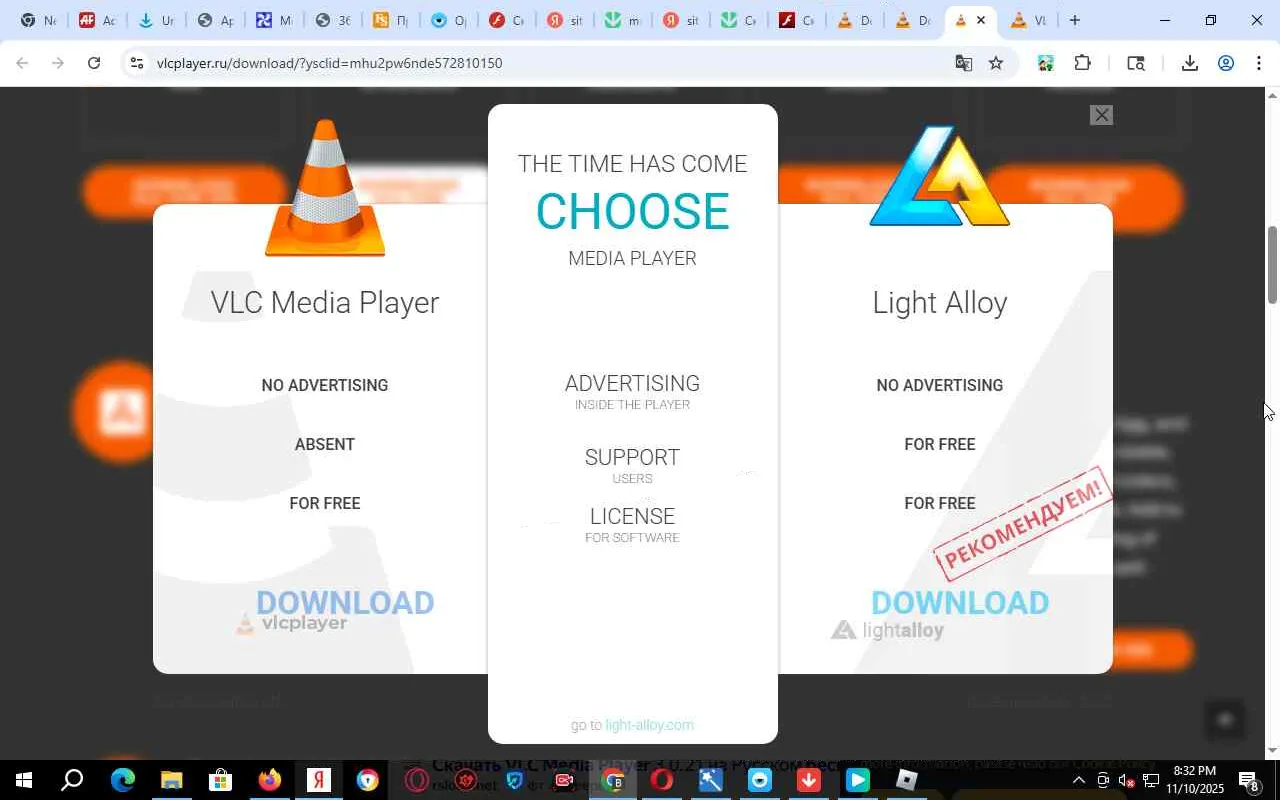Go forward in browser history
1280x800 pixels.
[58, 63]
